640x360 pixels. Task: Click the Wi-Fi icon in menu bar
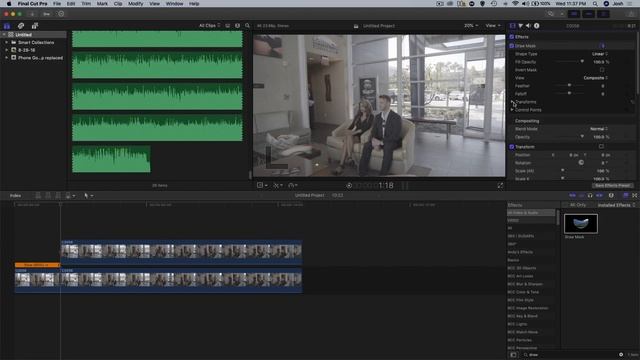(515, 4)
